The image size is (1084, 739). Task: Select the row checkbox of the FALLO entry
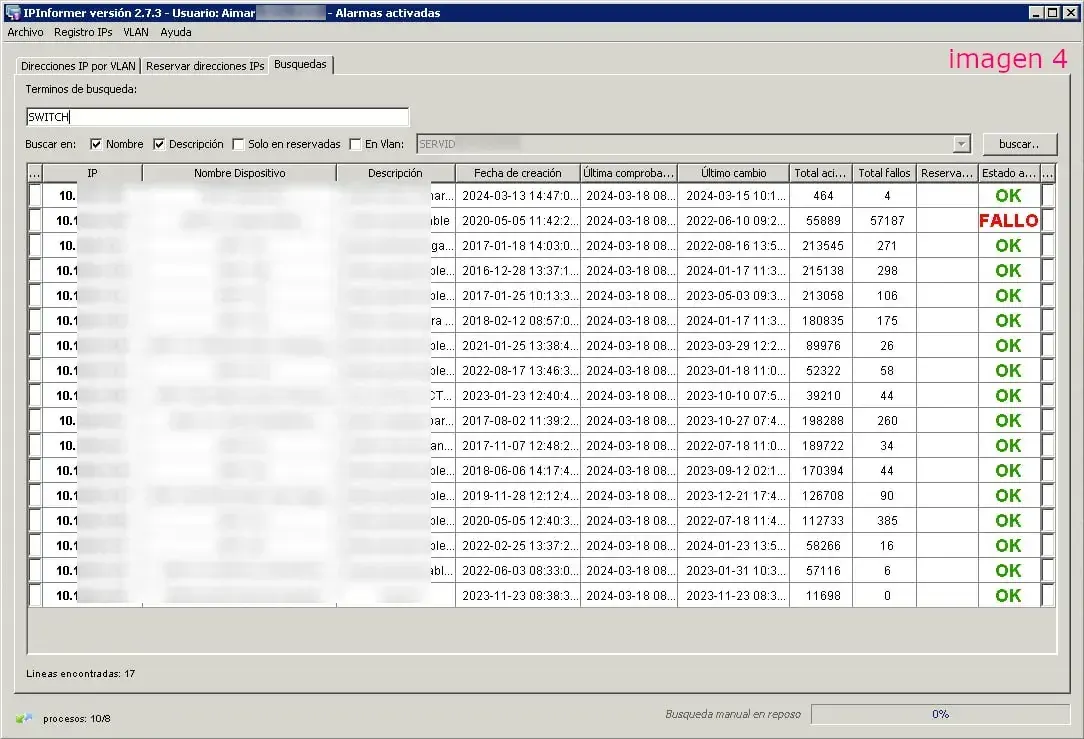point(35,221)
